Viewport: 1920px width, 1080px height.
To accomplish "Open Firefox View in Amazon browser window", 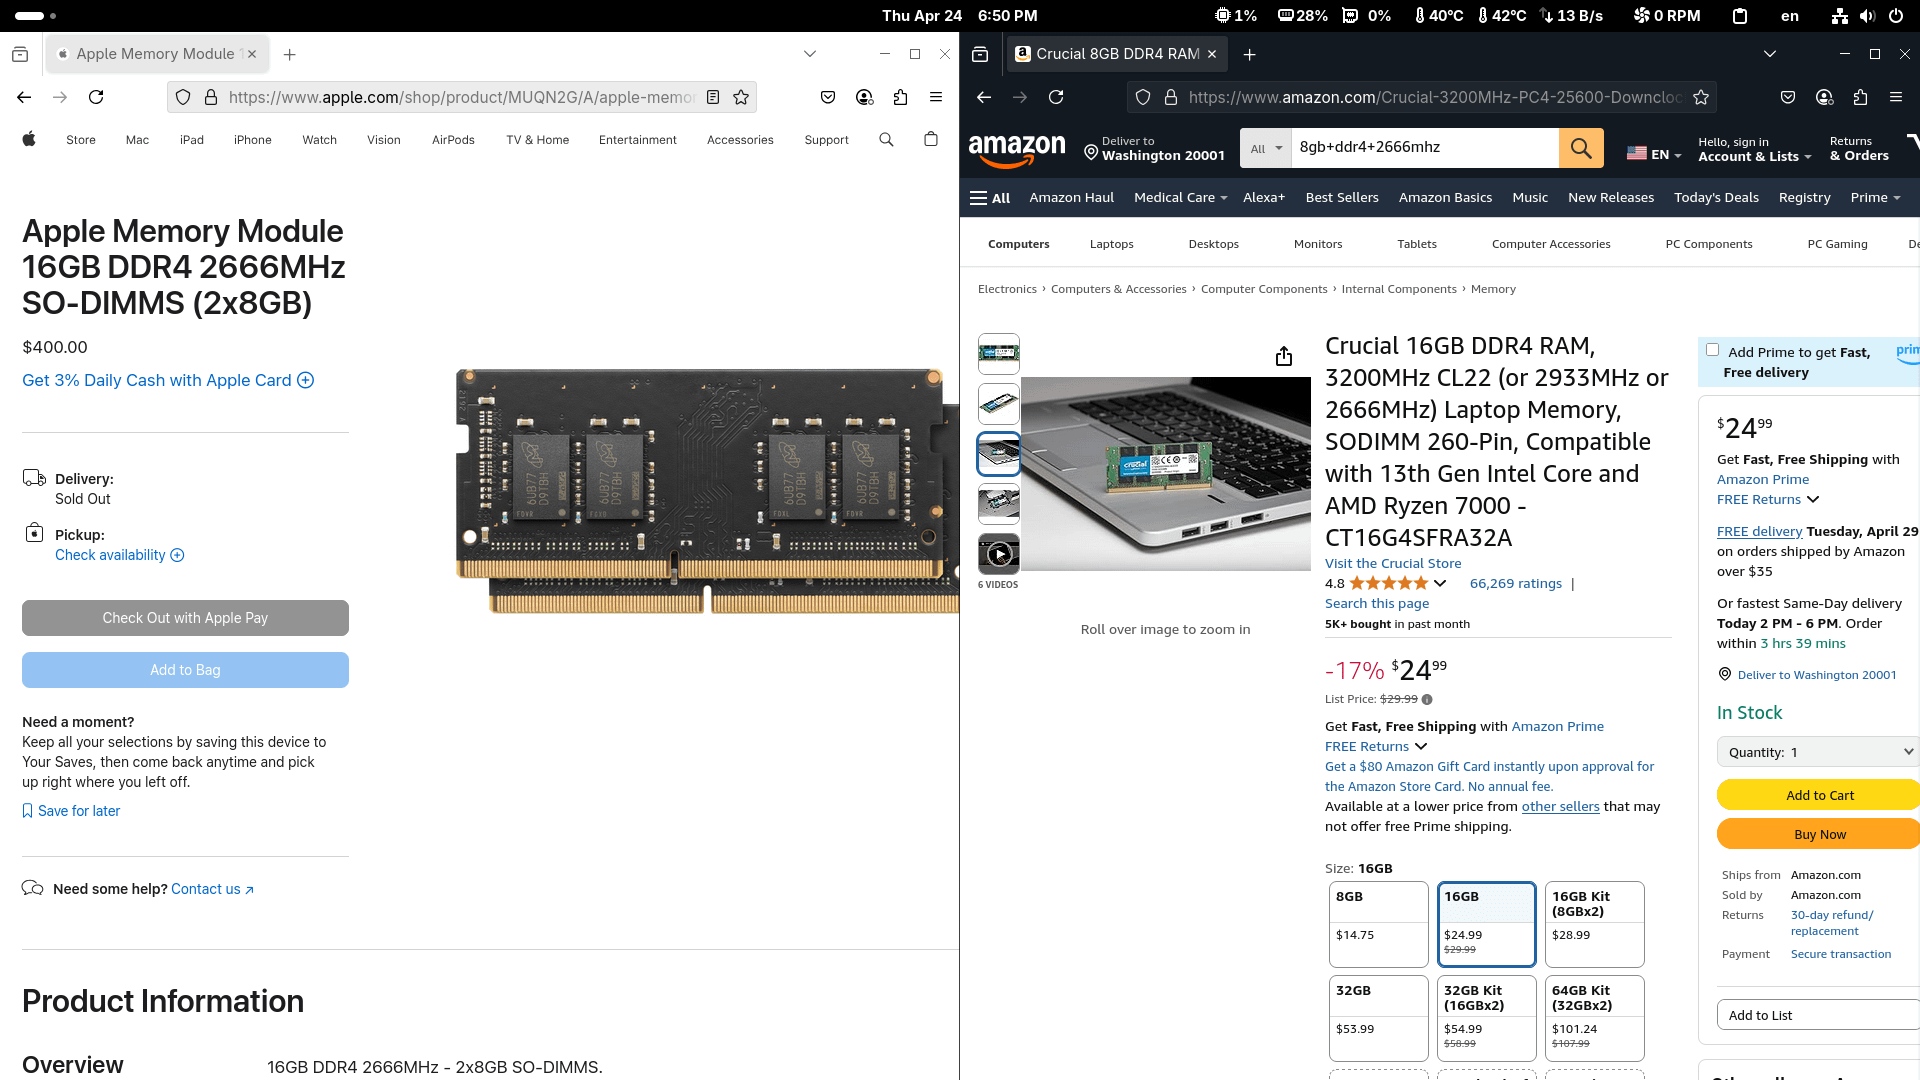I will (x=980, y=54).
